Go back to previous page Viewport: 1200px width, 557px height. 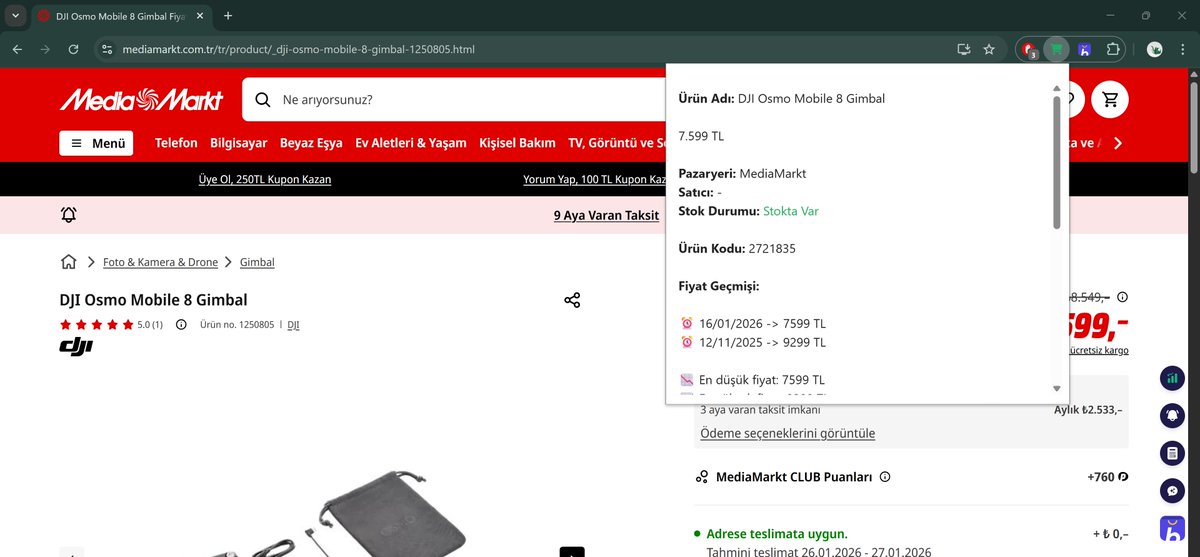[x=17, y=49]
